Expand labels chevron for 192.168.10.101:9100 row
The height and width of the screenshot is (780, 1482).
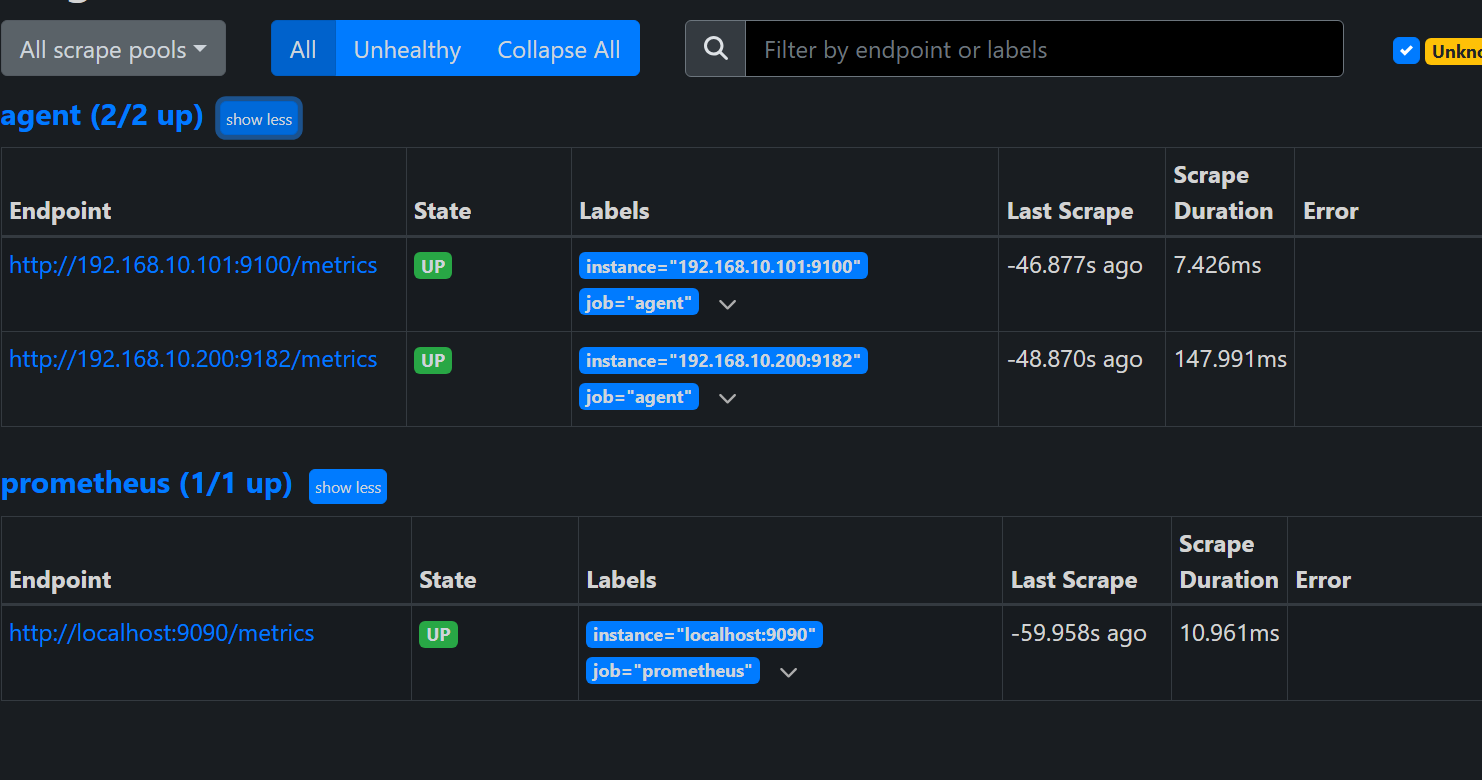tap(728, 304)
